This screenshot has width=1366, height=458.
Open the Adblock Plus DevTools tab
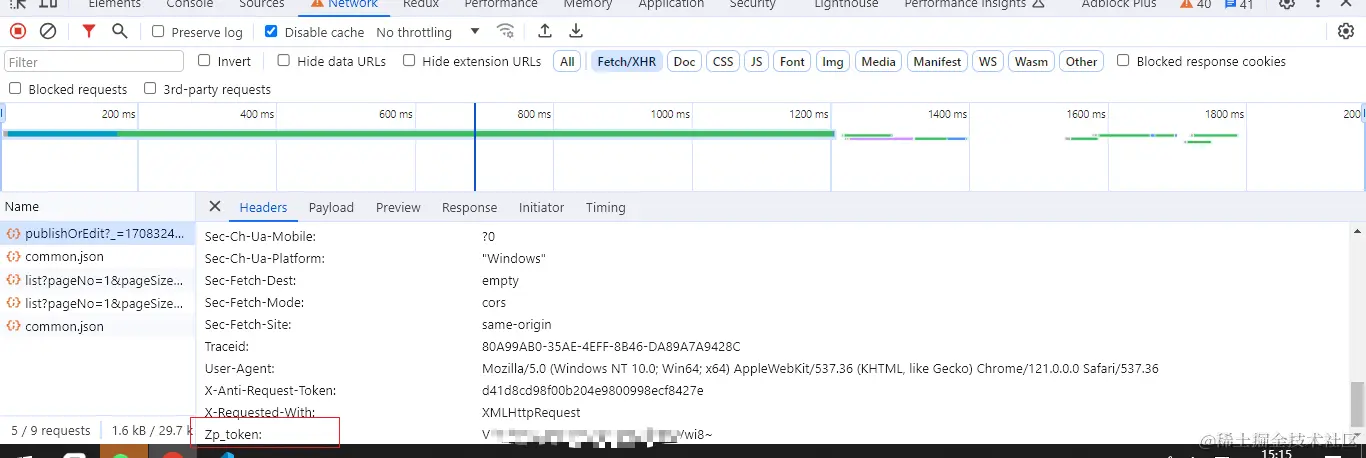tap(1118, 4)
